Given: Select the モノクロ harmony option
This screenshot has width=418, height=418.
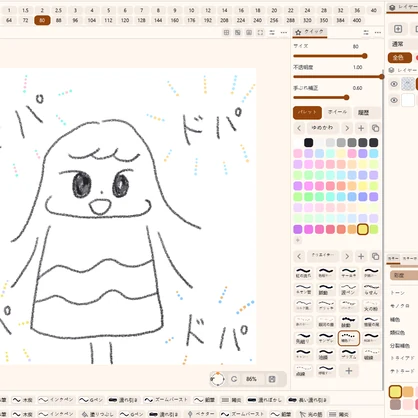Looking at the screenshot, I should tap(400, 306).
